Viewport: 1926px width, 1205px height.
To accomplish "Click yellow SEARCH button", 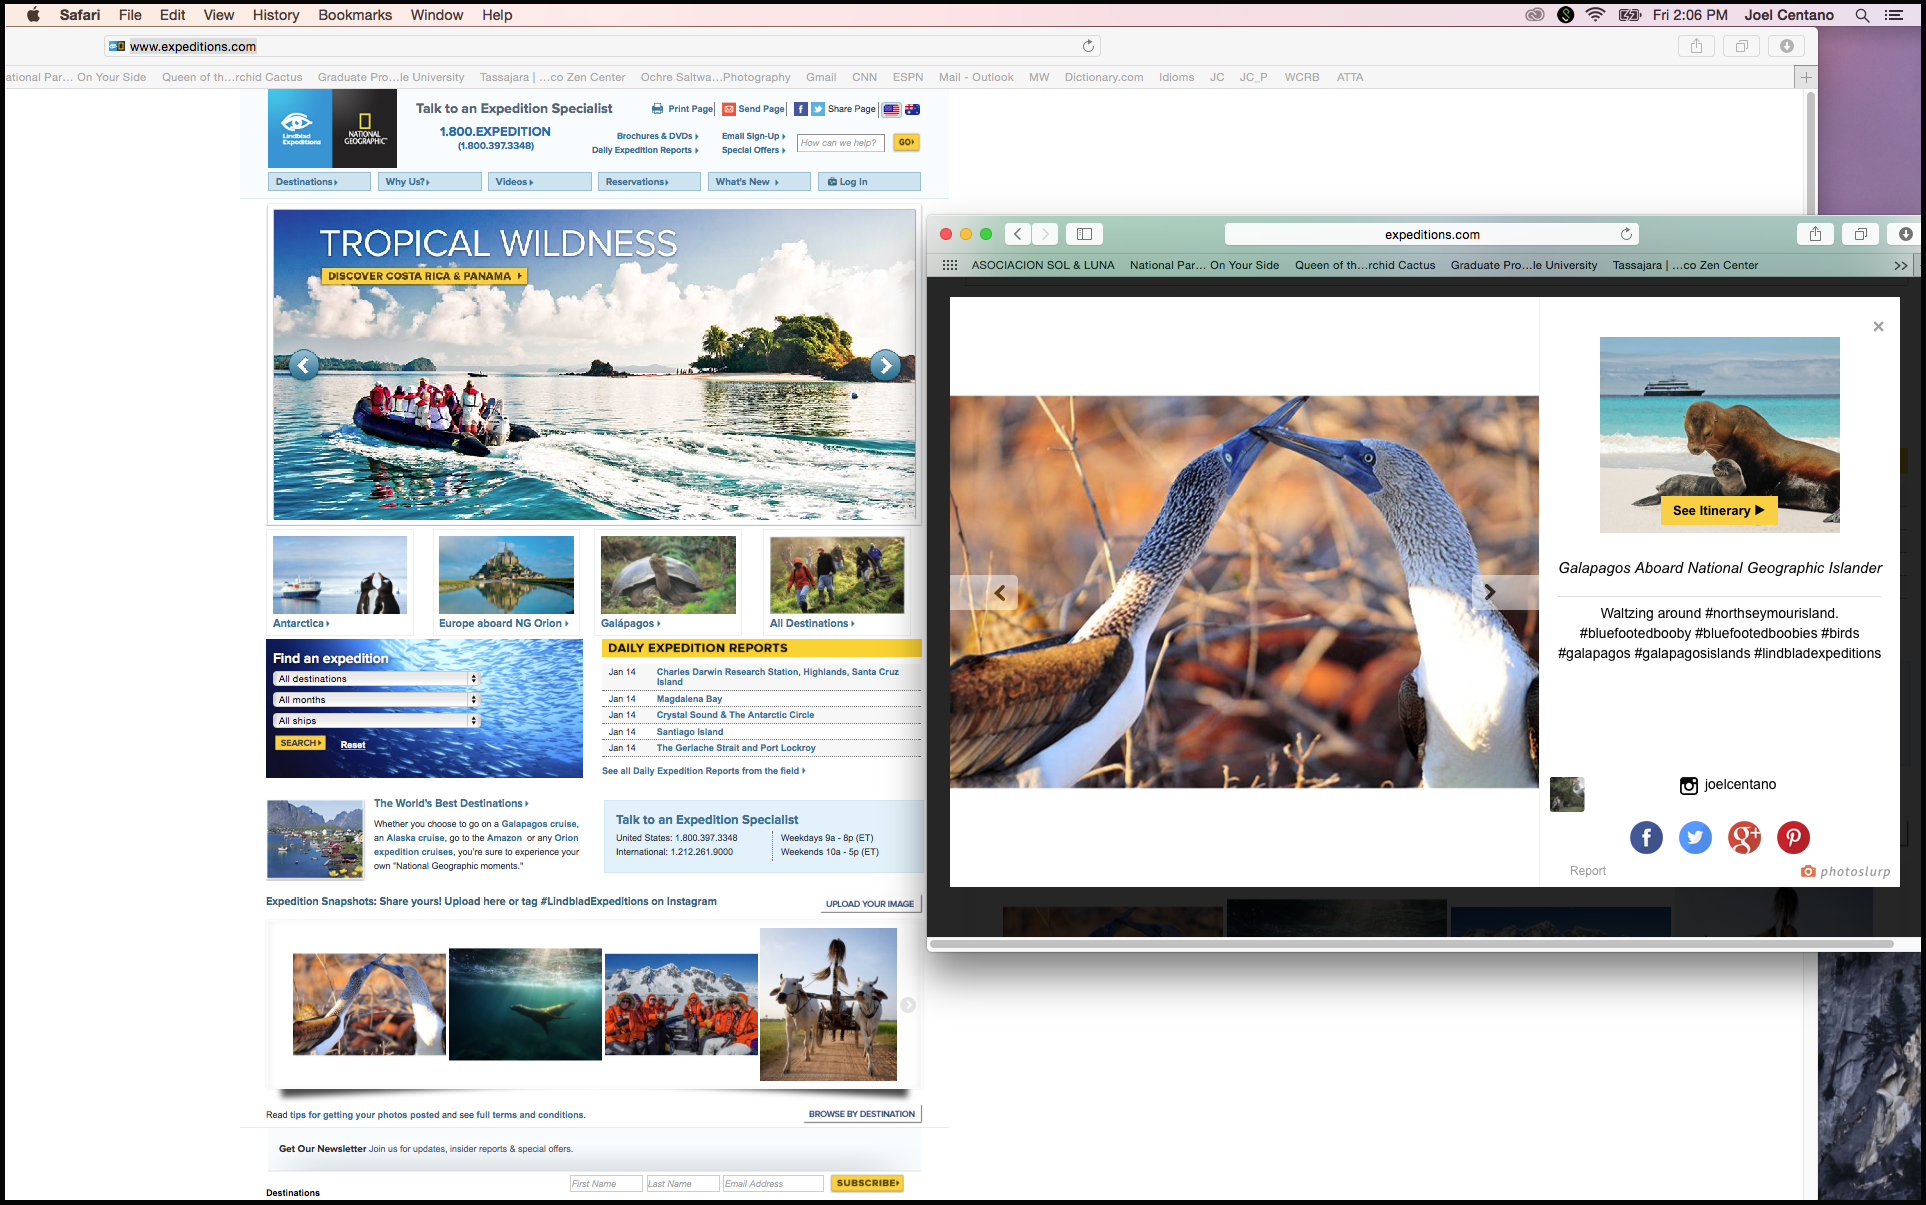I will coord(300,743).
